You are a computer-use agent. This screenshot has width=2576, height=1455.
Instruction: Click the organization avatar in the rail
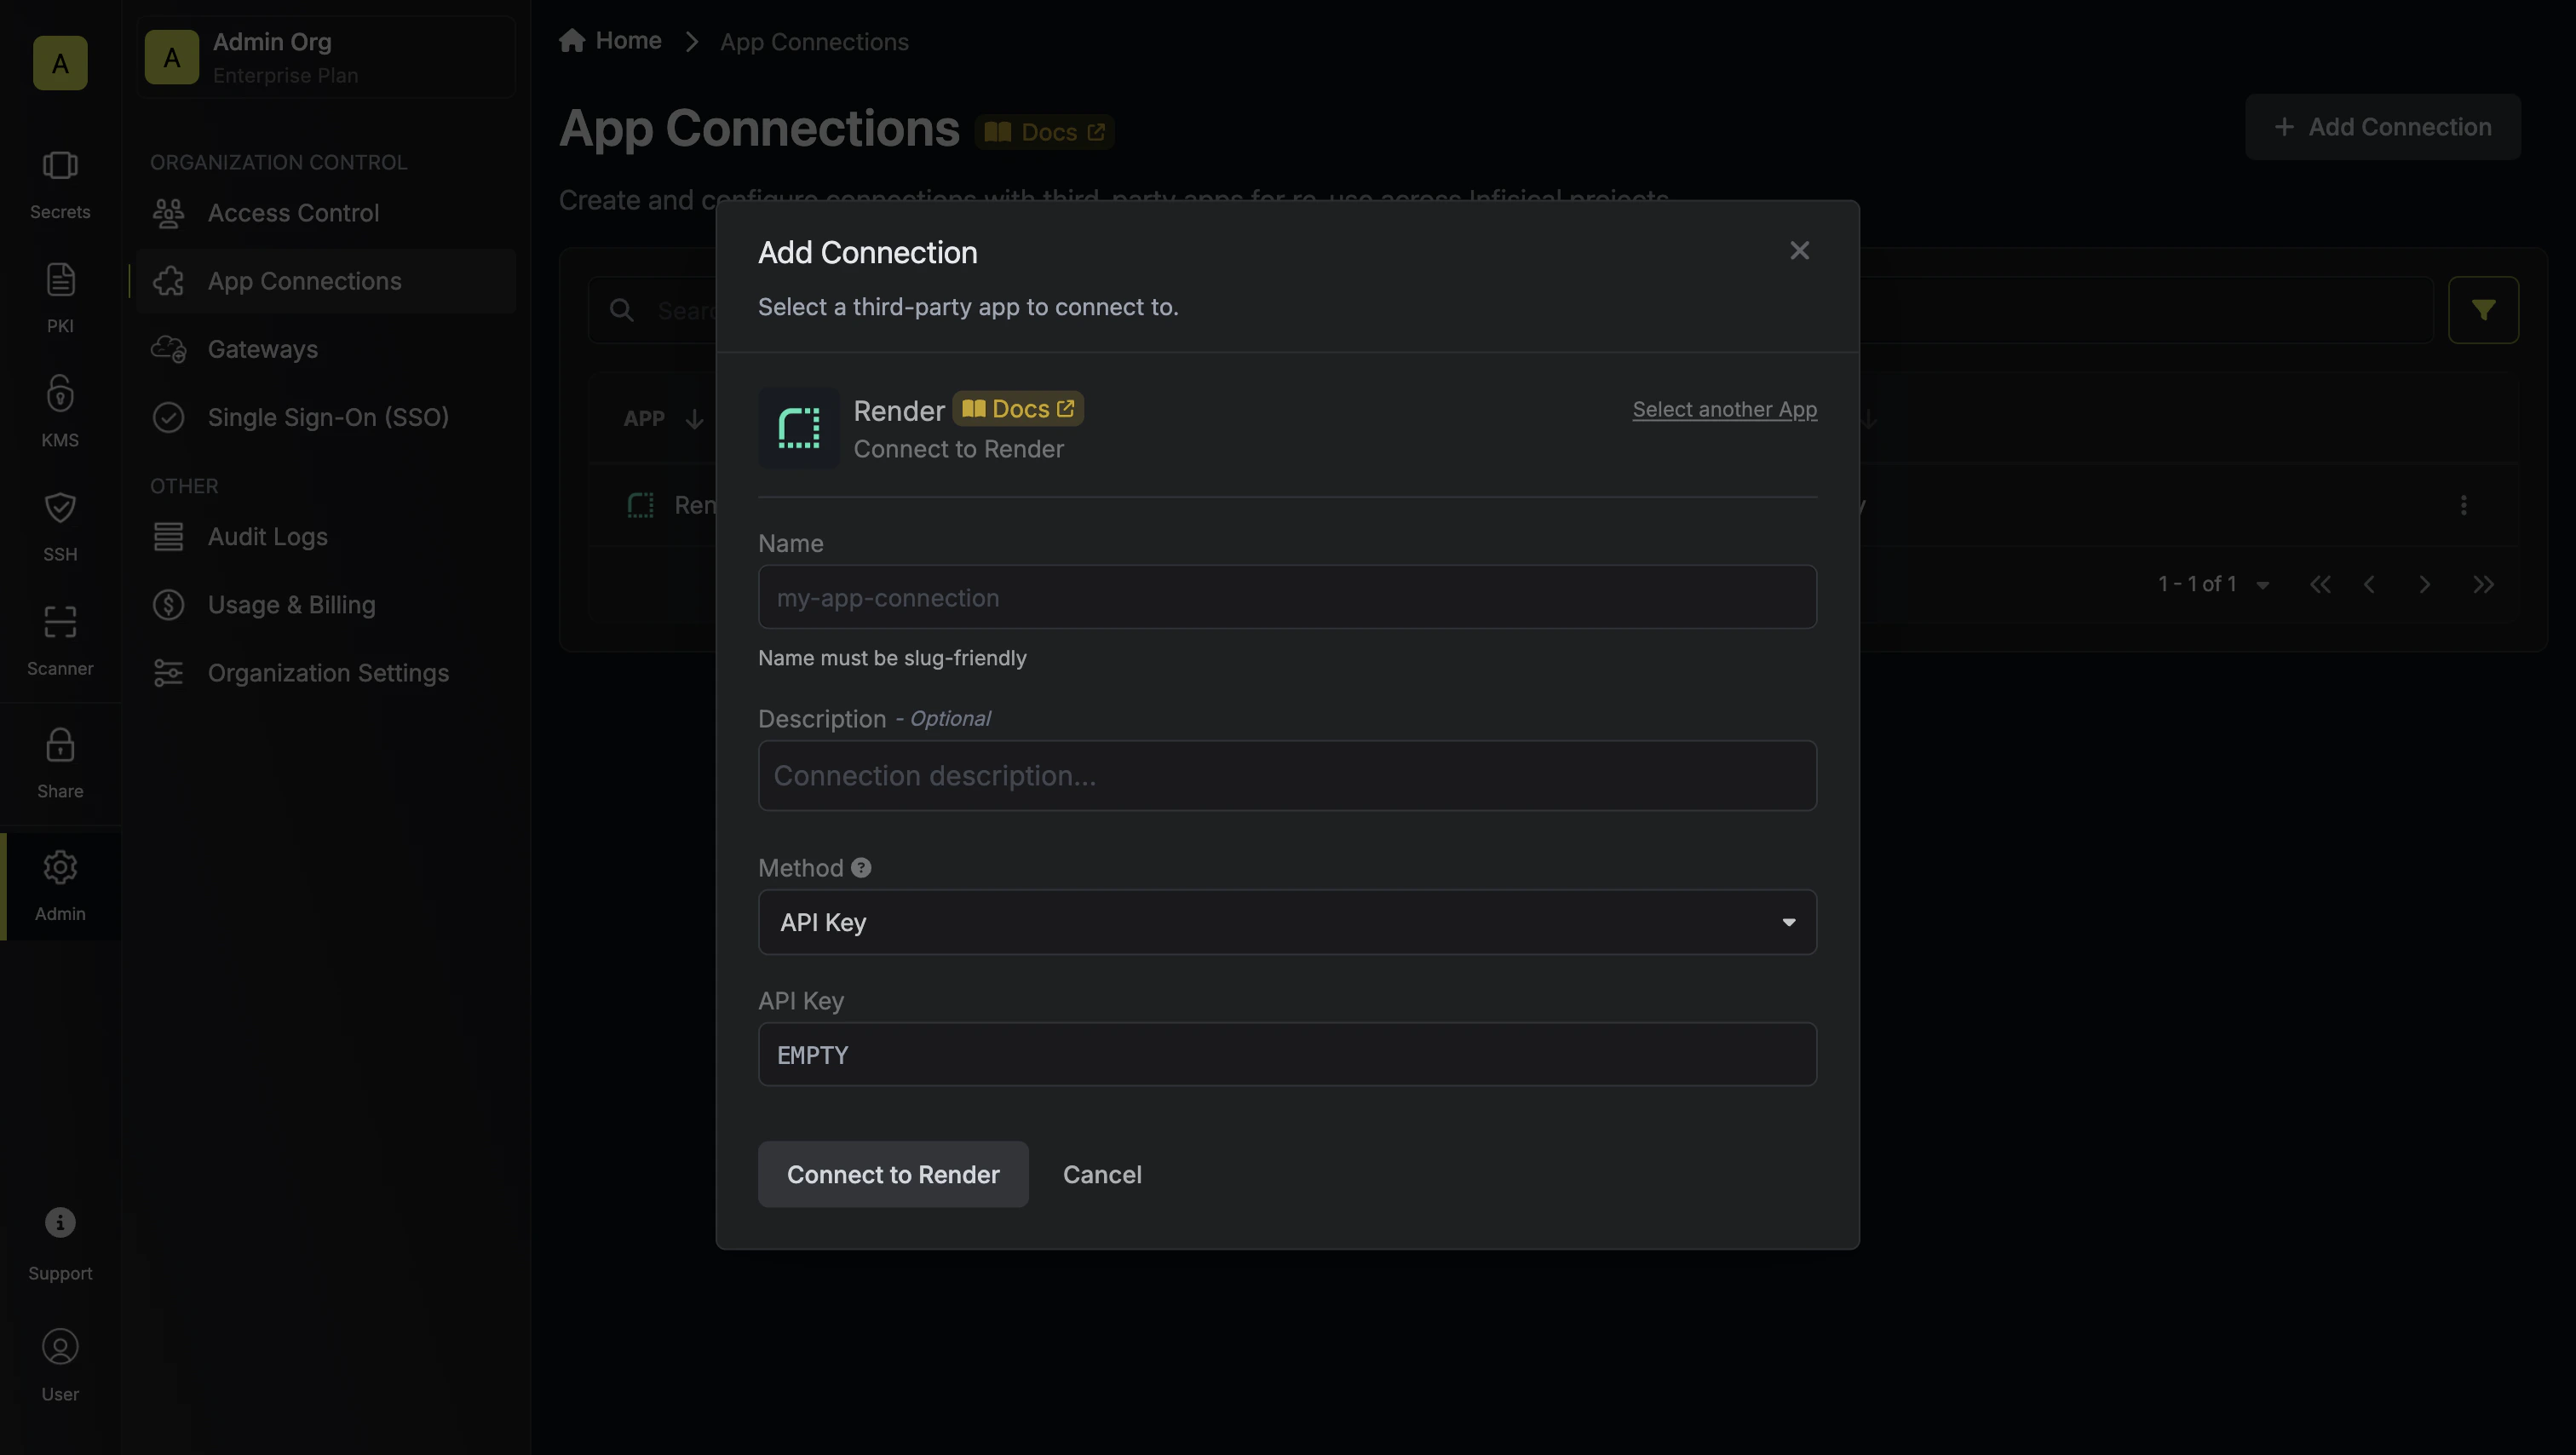point(60,63)
